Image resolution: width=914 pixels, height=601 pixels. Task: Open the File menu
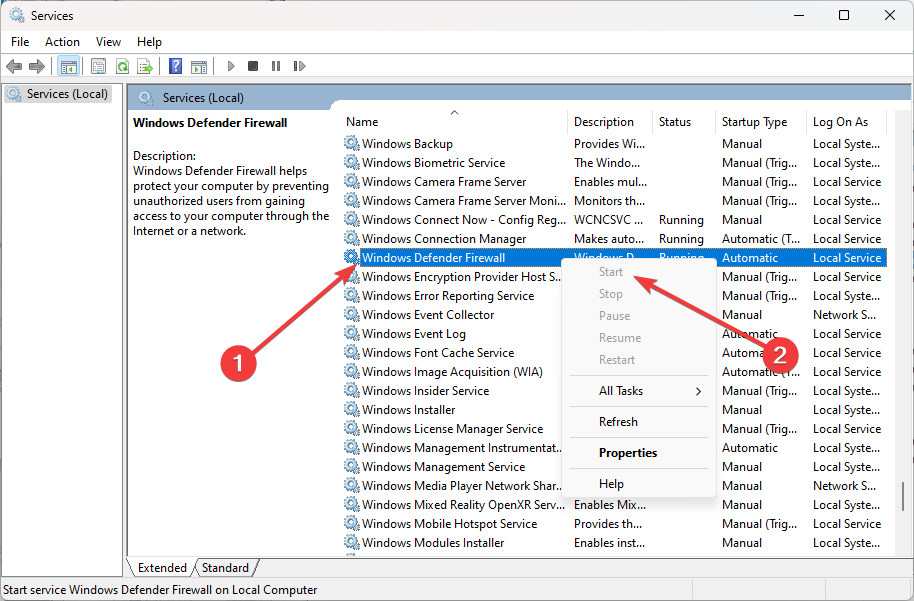tap(20, 42)
